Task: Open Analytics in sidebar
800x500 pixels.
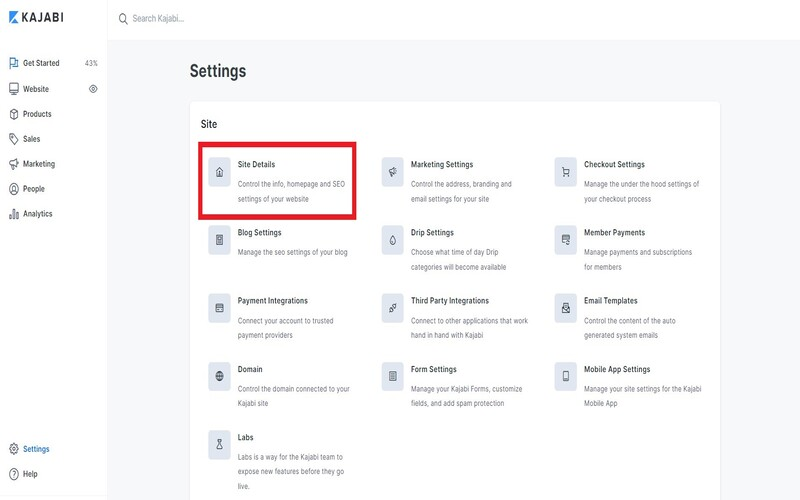Action: 37,214
